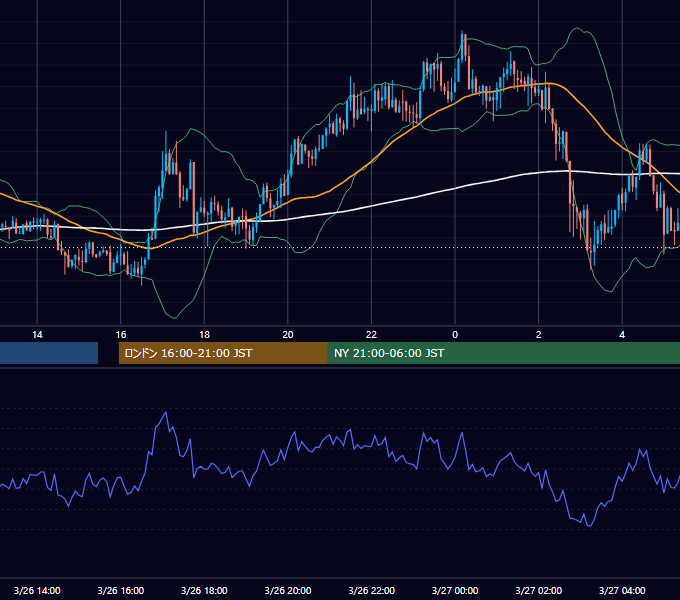Screen dimensions: 680x600
Task: Click hour label 18 on price chart axis
Action: [204, 335]
